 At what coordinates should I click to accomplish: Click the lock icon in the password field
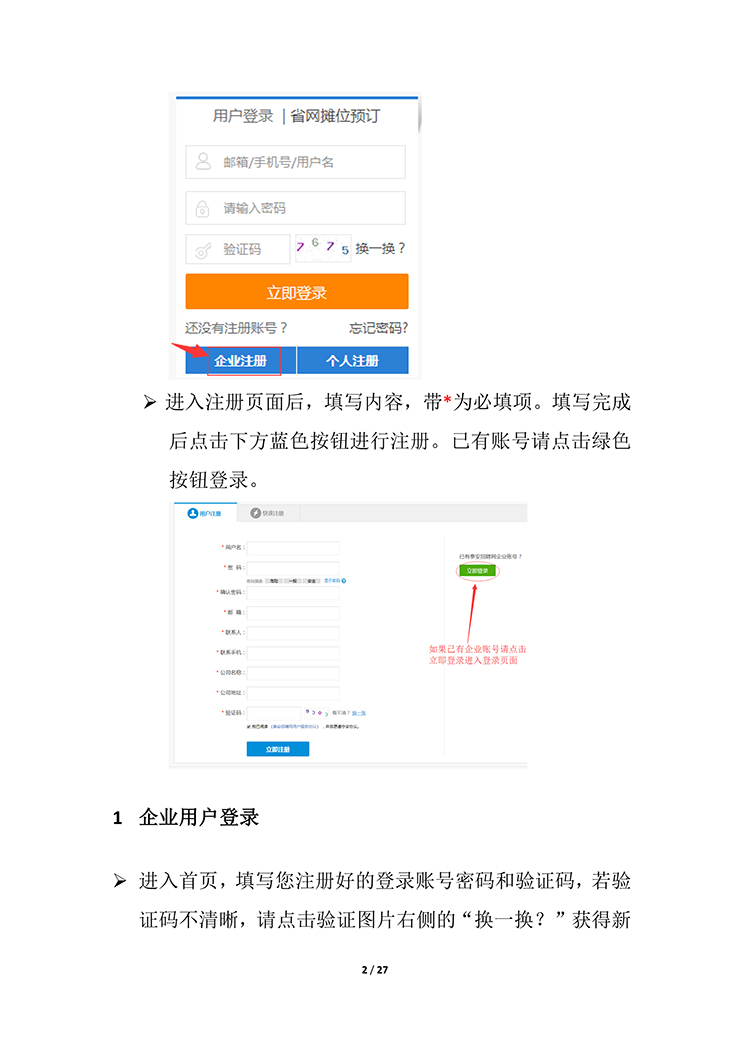click(202, 209)
